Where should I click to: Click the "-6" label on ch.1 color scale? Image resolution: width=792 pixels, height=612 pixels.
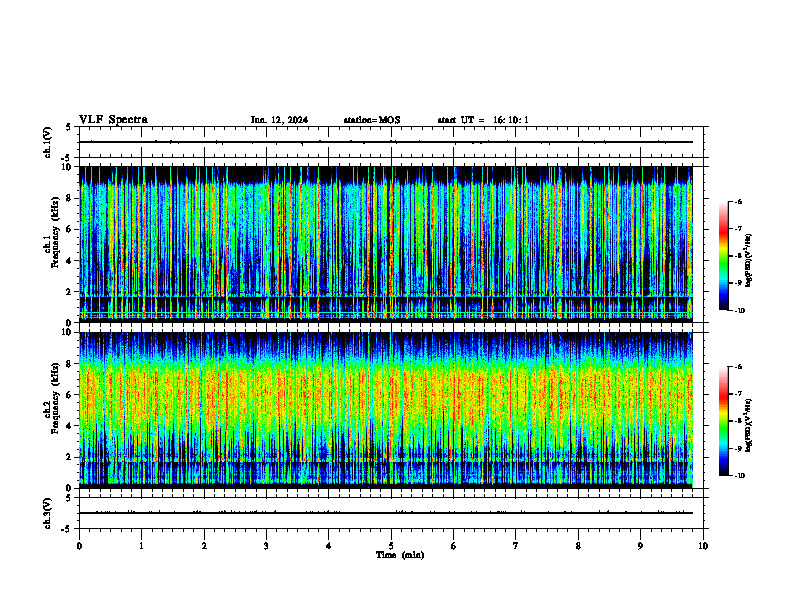(738, 202)
